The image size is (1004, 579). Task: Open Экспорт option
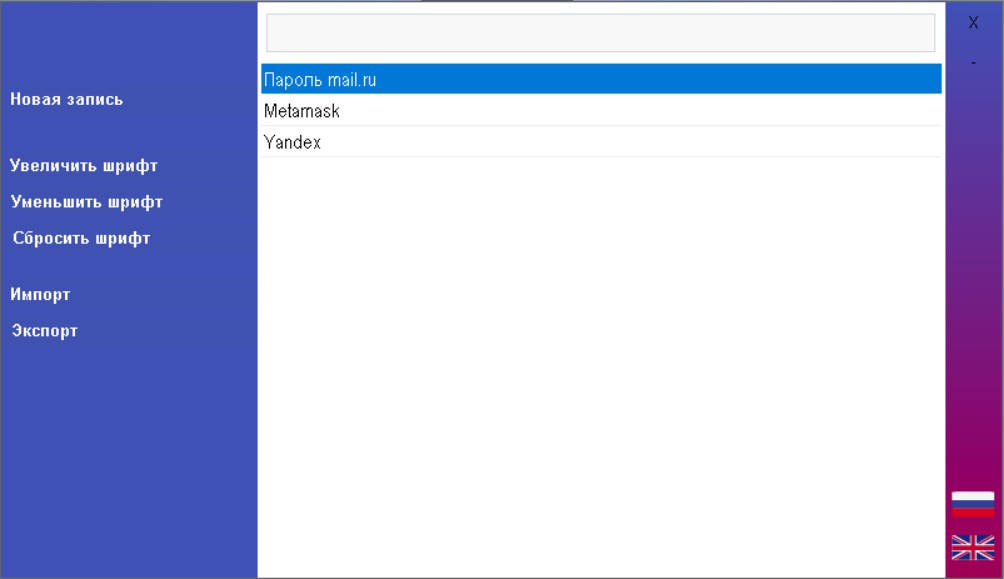[45, 330]
